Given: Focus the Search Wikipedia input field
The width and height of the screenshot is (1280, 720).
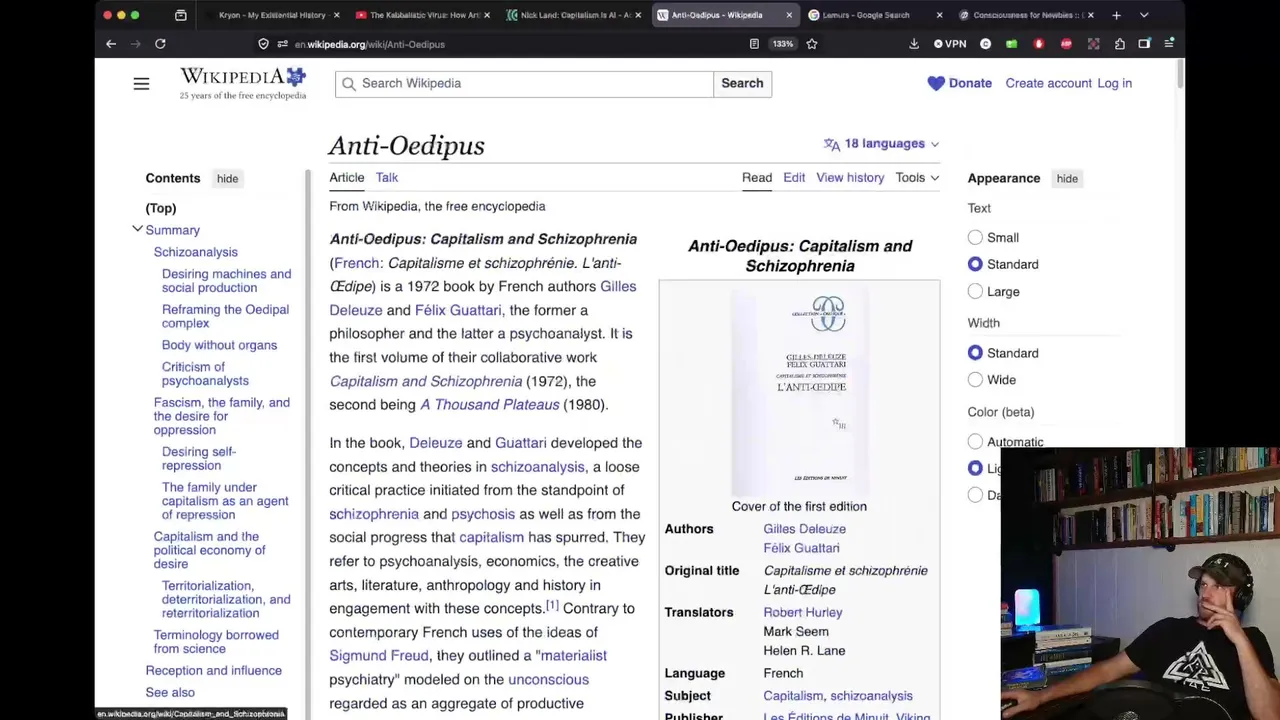Looking at the screenshot, I should [524, 84].
